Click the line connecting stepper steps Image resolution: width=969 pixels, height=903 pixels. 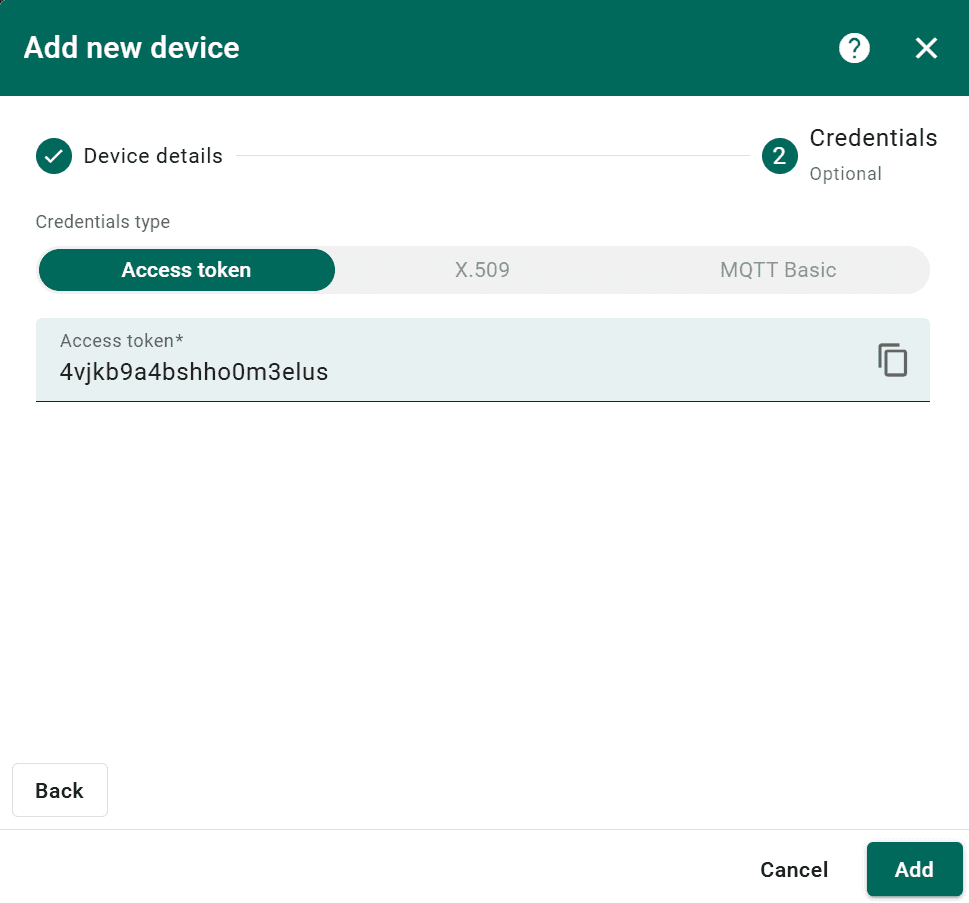coord(492,156)
